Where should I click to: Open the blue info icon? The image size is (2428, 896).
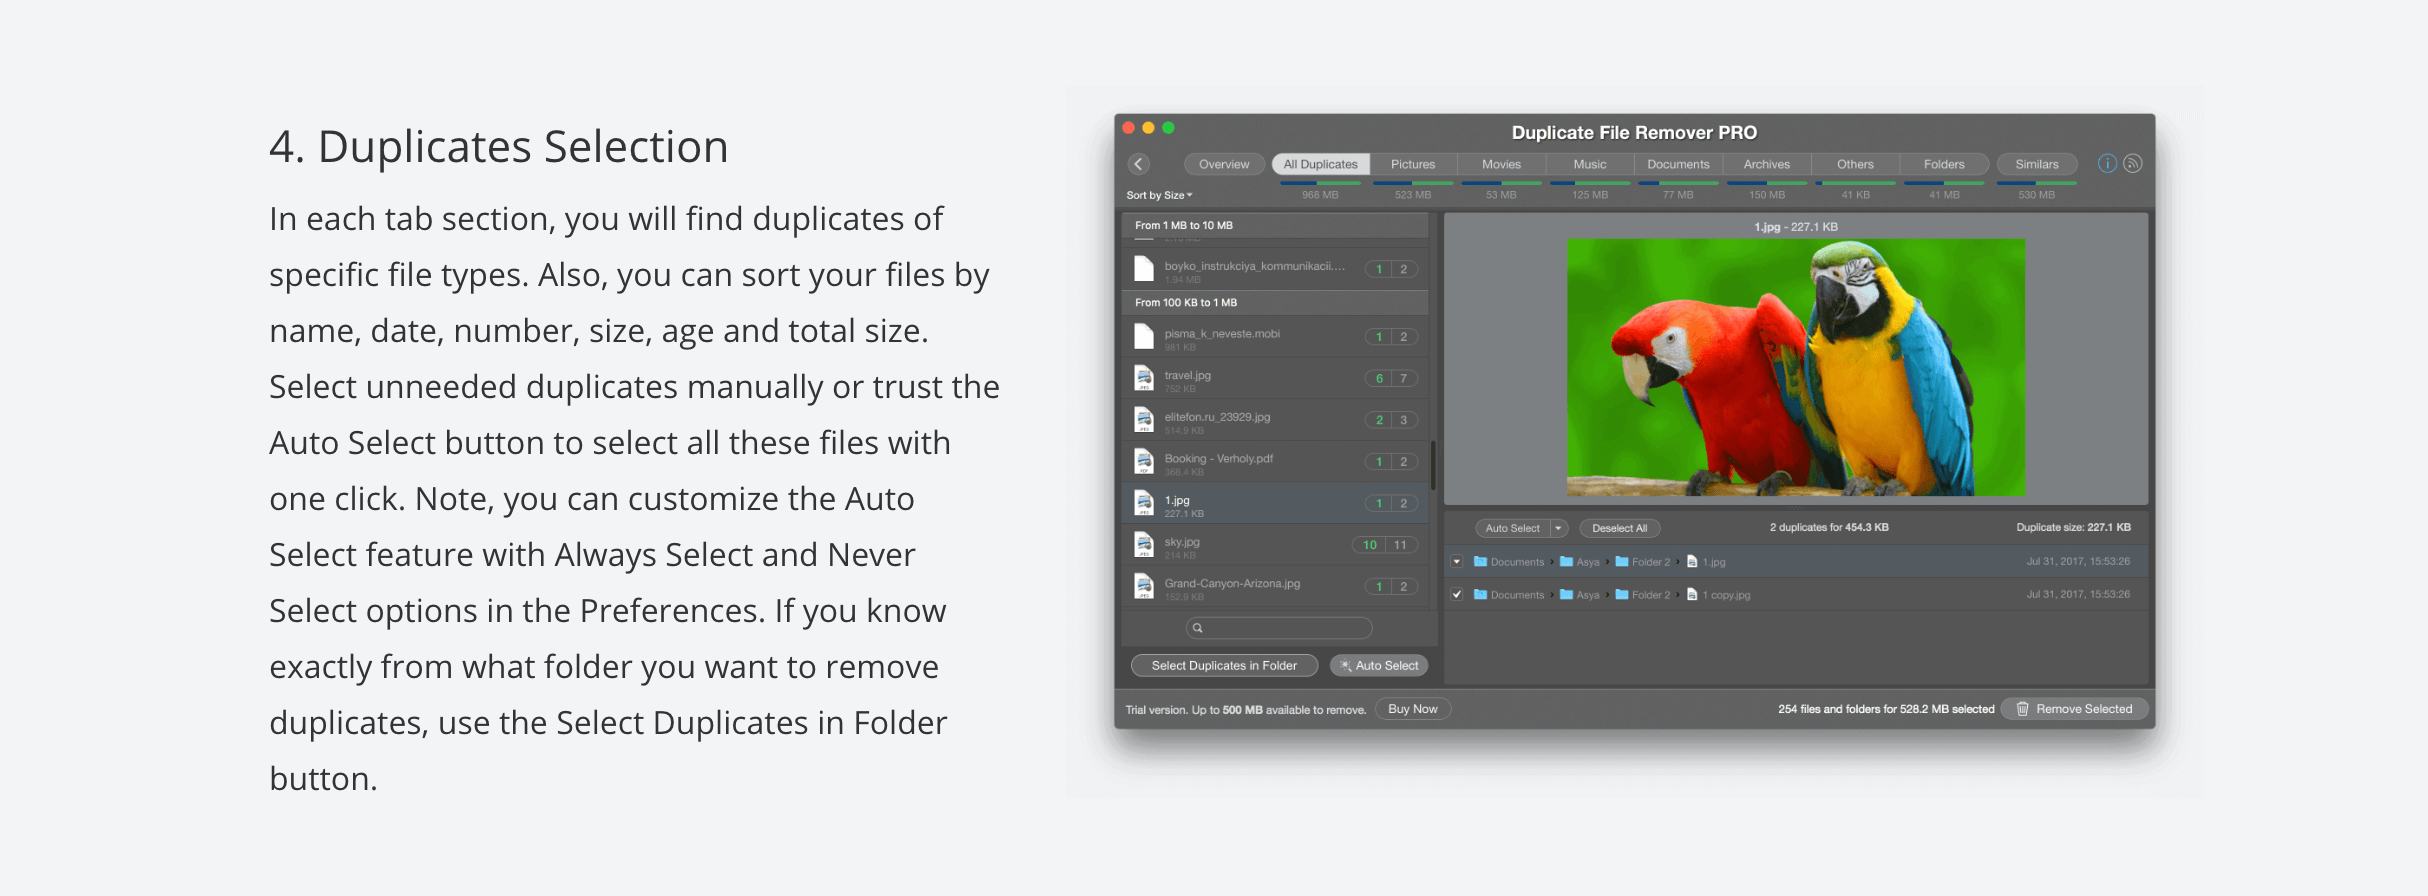point(2107,164)
